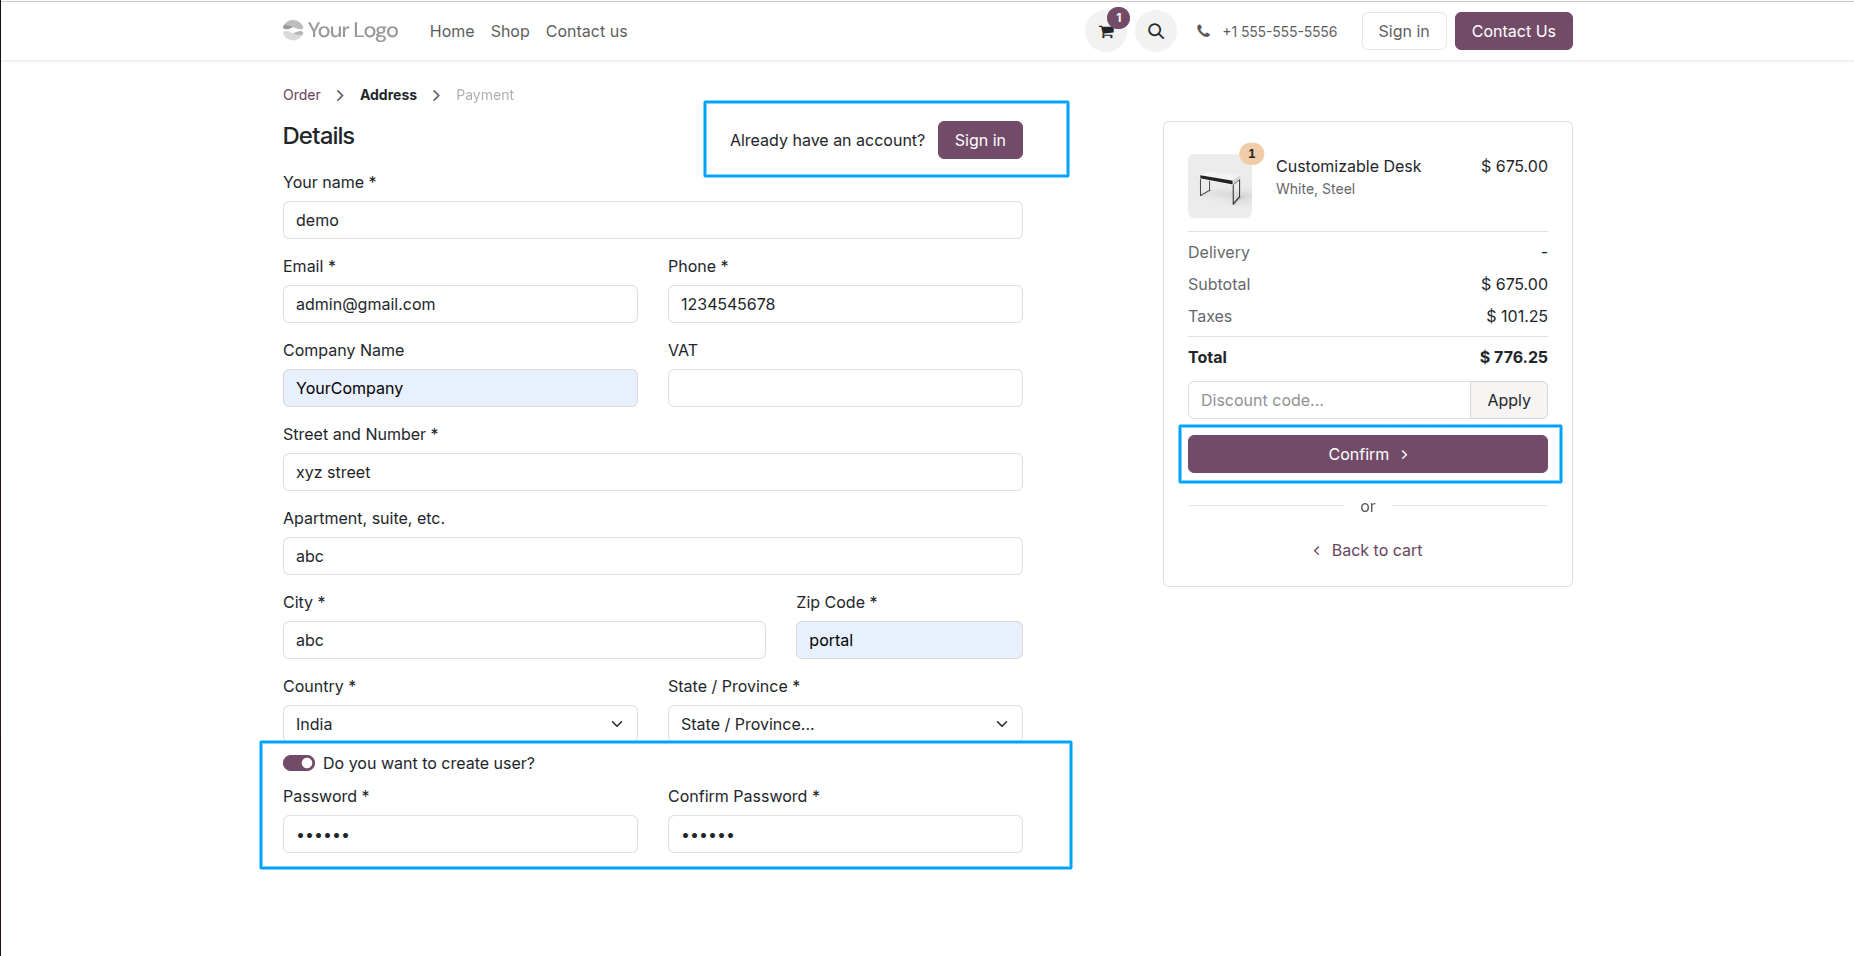The height and width of the screenshot is (956, 1854).
Task: Open Contact us in navigation menu
Action: [587, 31]
